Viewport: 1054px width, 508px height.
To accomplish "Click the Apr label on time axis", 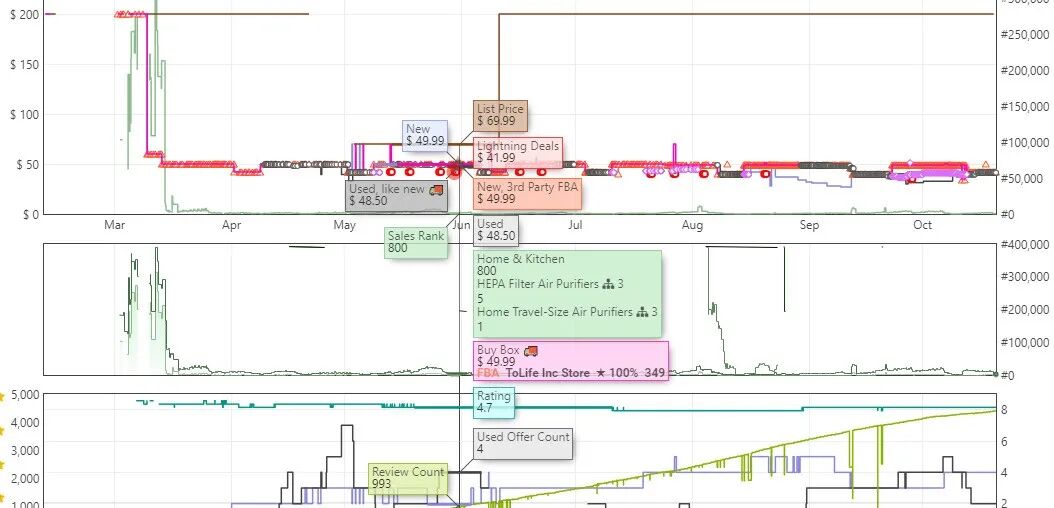I will [231, 225].
